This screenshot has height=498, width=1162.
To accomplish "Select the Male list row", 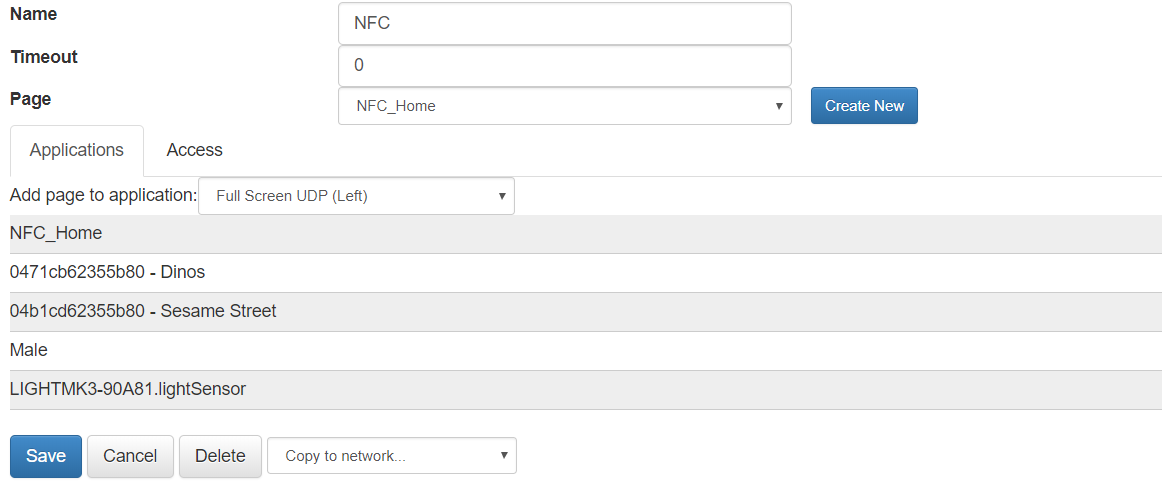I will coord(585,351).
